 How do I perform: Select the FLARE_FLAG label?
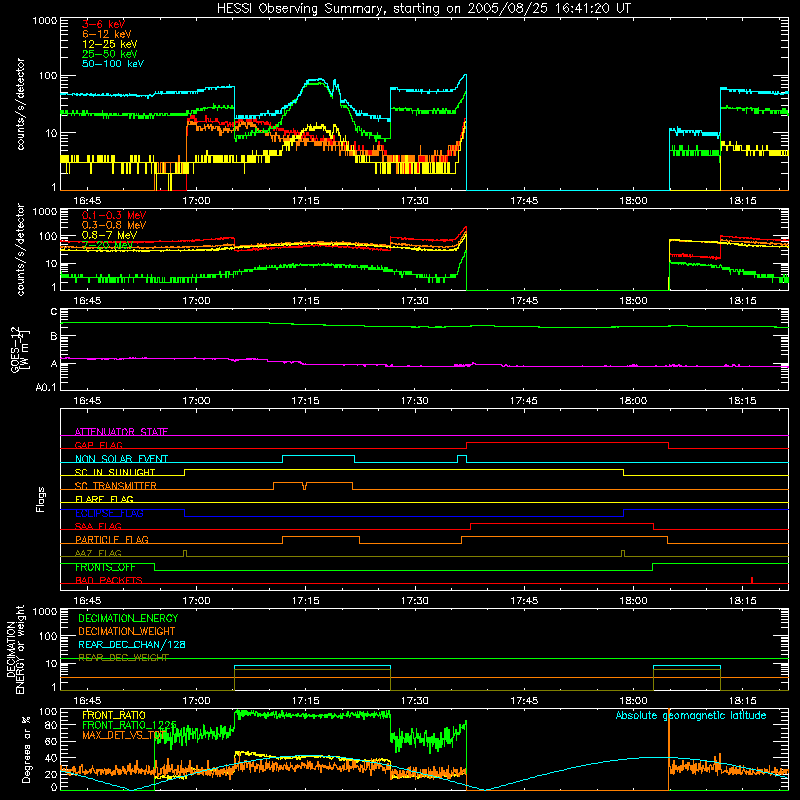coord(104,499)
